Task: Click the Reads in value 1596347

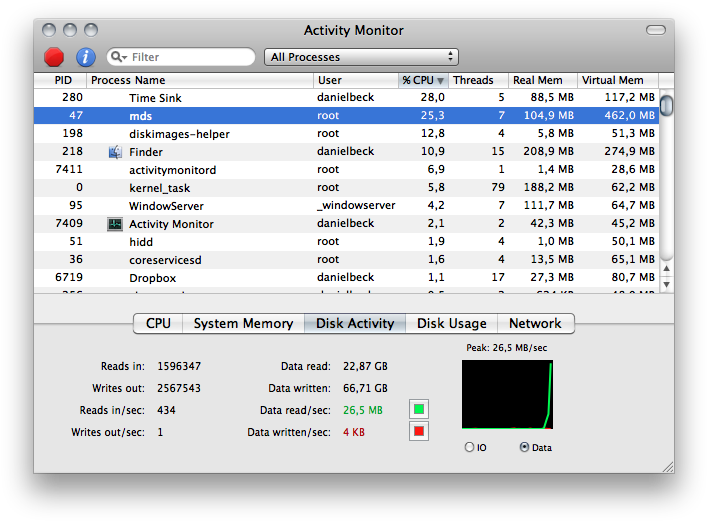Action: point(179,366)
